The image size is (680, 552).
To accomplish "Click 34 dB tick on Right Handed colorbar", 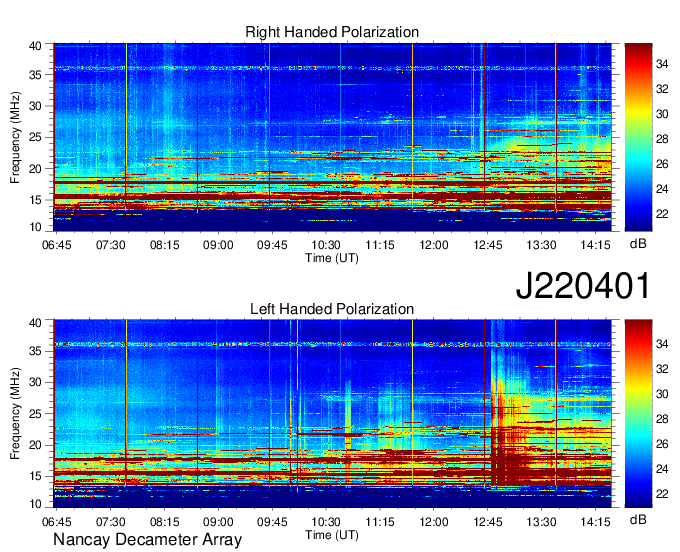I will click(x=662, y=64).
